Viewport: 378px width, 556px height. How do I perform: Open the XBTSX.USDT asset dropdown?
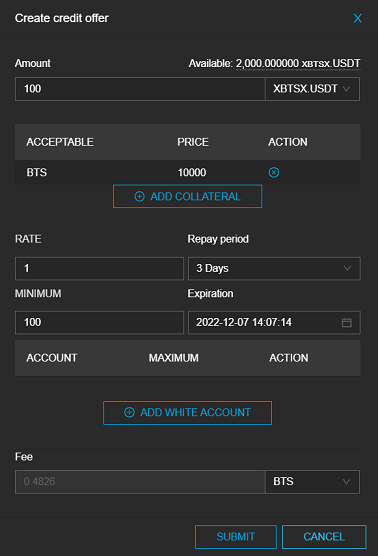(312, 89)
